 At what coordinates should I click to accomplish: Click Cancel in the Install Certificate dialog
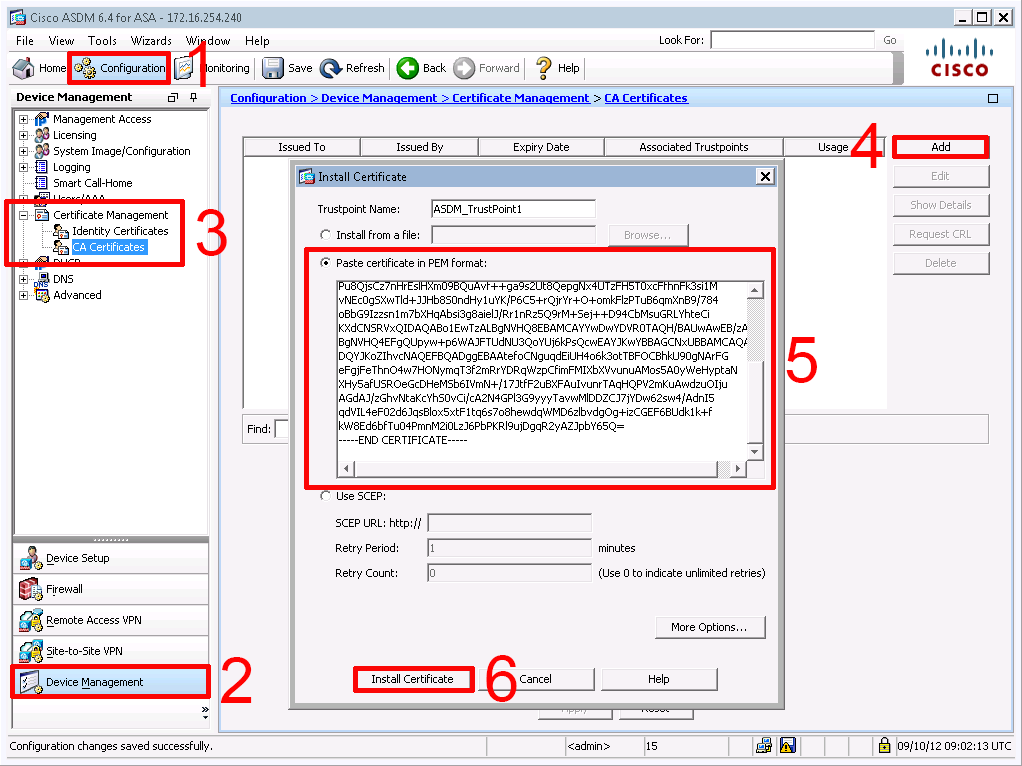[x=536, y=679]
